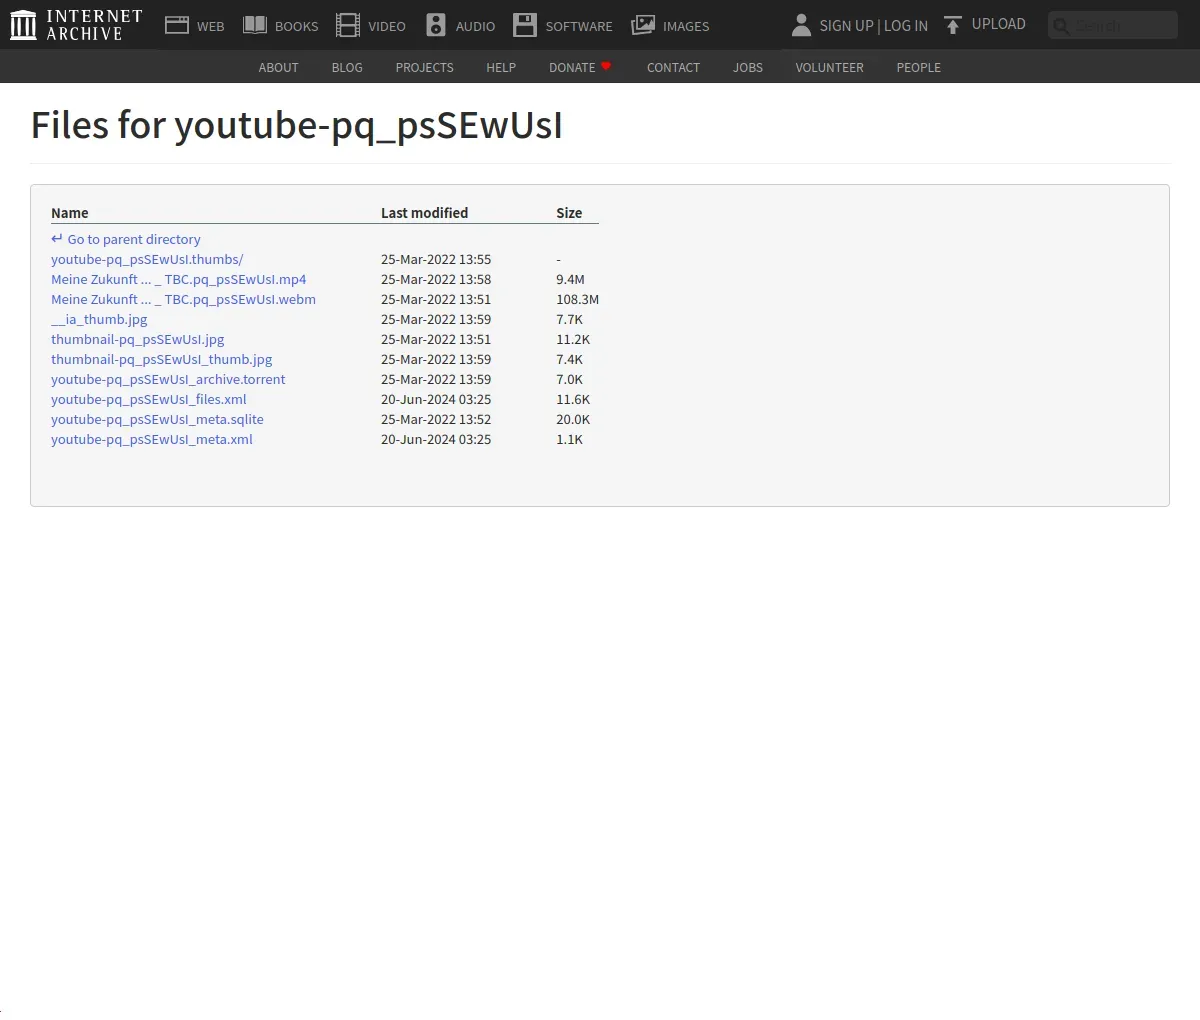Open the CONTACT menu item

click(x=673, y=67)
